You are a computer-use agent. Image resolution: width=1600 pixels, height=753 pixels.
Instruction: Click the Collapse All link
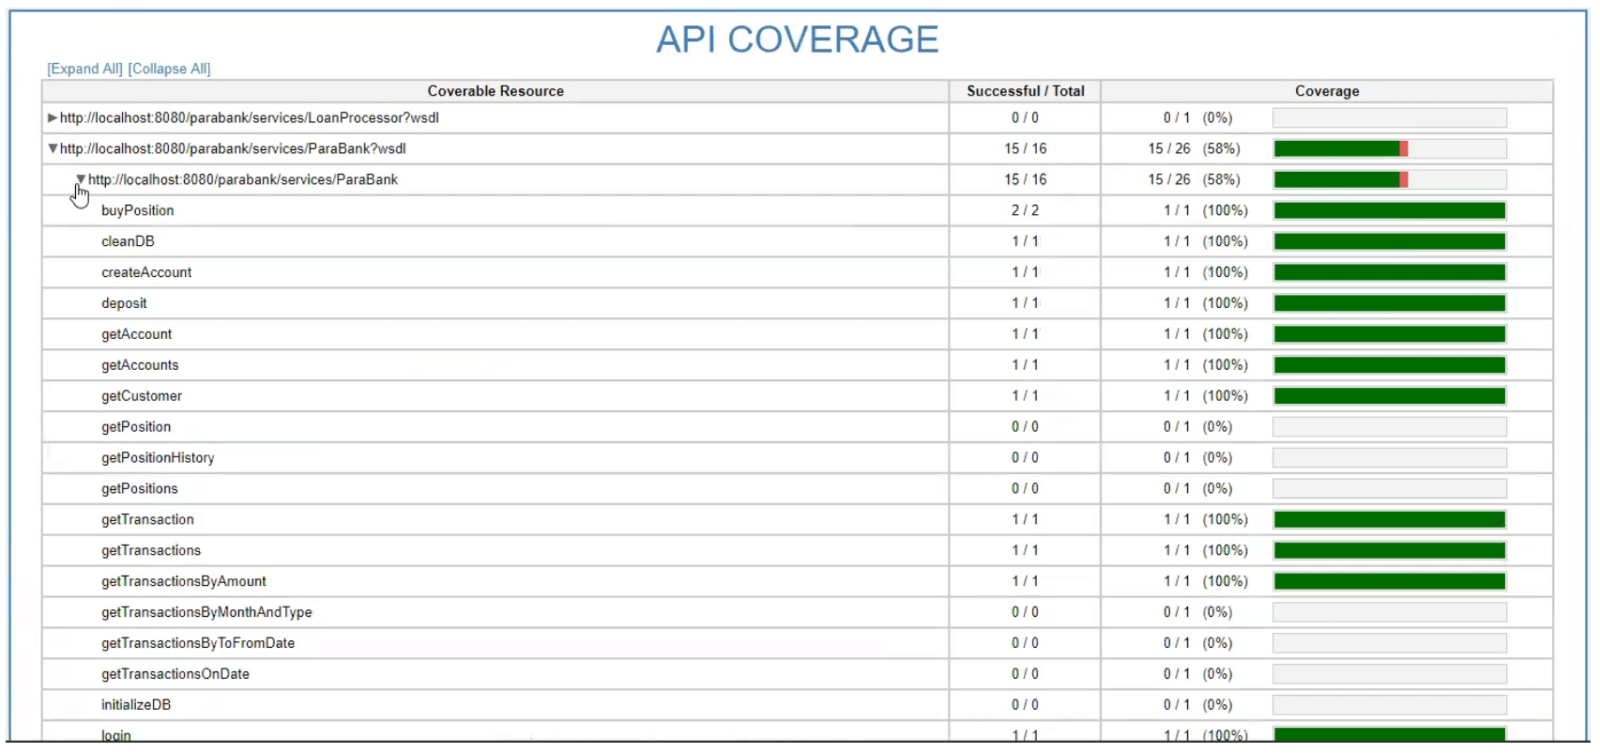coord(169,69)
